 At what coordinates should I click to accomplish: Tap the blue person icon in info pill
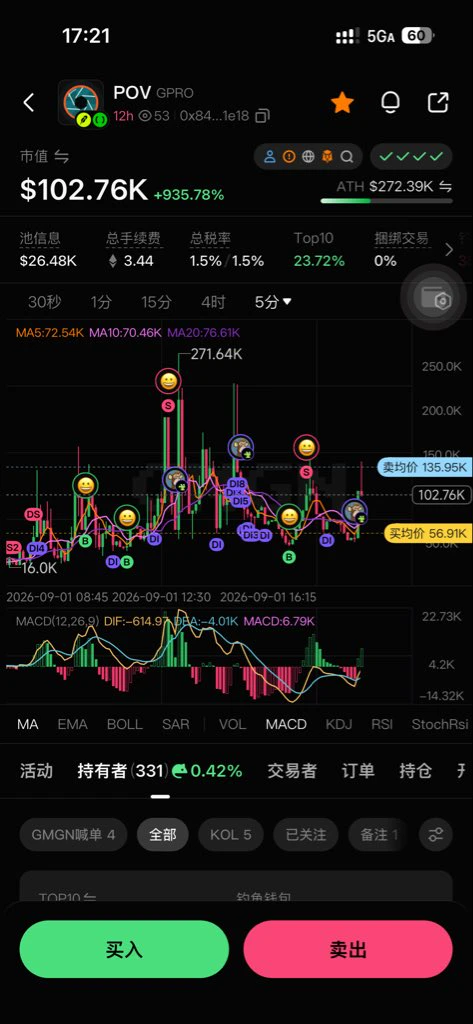269,157
